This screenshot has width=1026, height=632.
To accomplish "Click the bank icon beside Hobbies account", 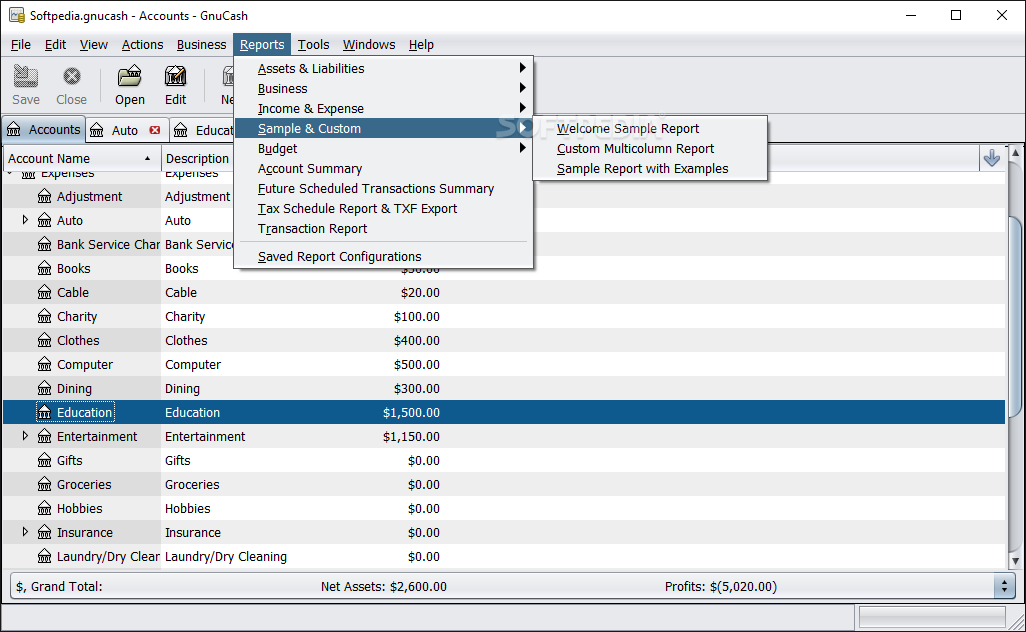I will [x=44, y=508].
